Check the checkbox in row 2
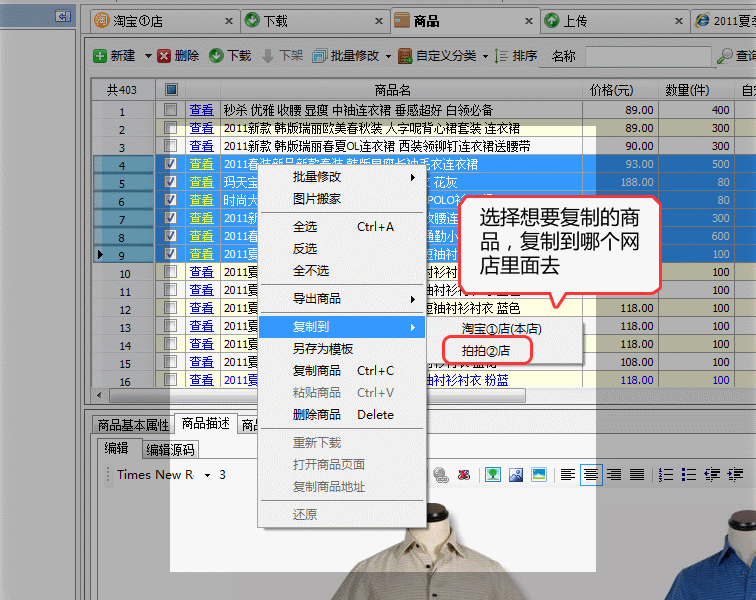This screenshot has height=600, width=756. point(170,128)
